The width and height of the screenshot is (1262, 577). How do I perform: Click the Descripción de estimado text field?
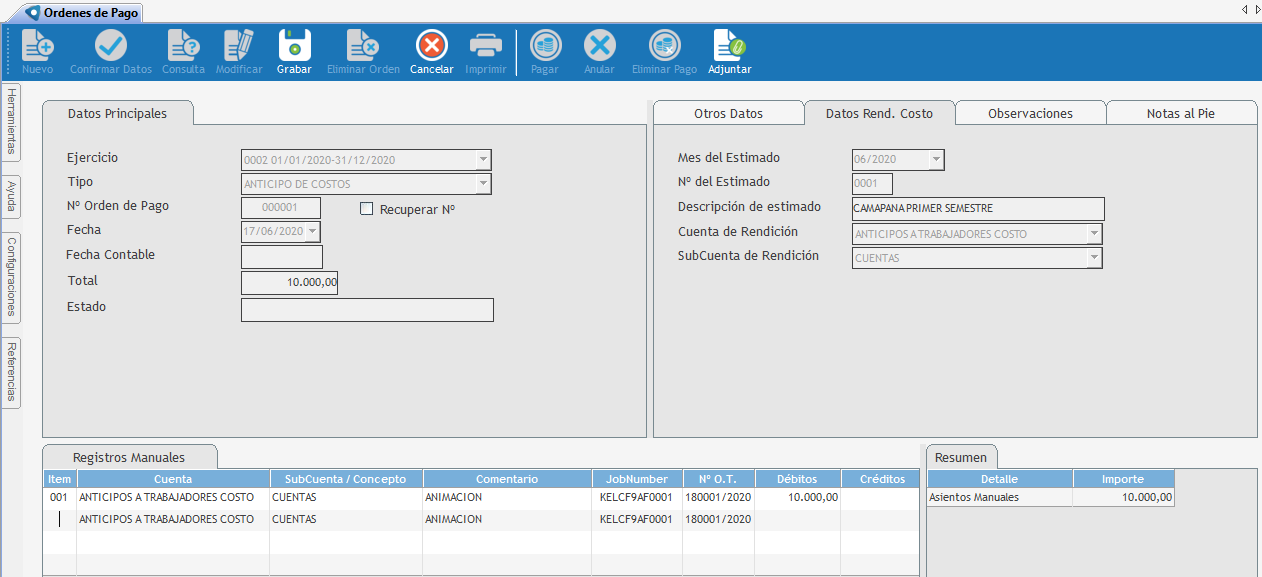[977, 209]
